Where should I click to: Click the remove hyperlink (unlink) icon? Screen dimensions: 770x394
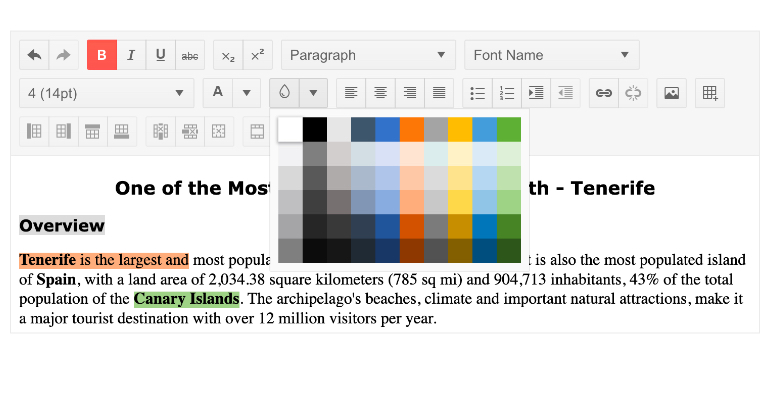click(x=633, y=93)
